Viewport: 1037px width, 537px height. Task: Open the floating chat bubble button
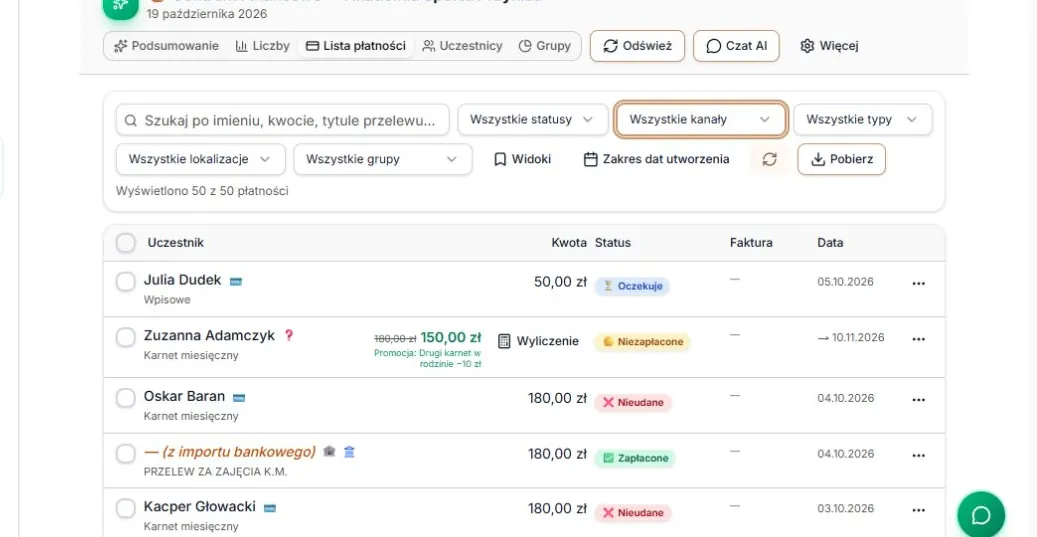[x=981, y=515]
